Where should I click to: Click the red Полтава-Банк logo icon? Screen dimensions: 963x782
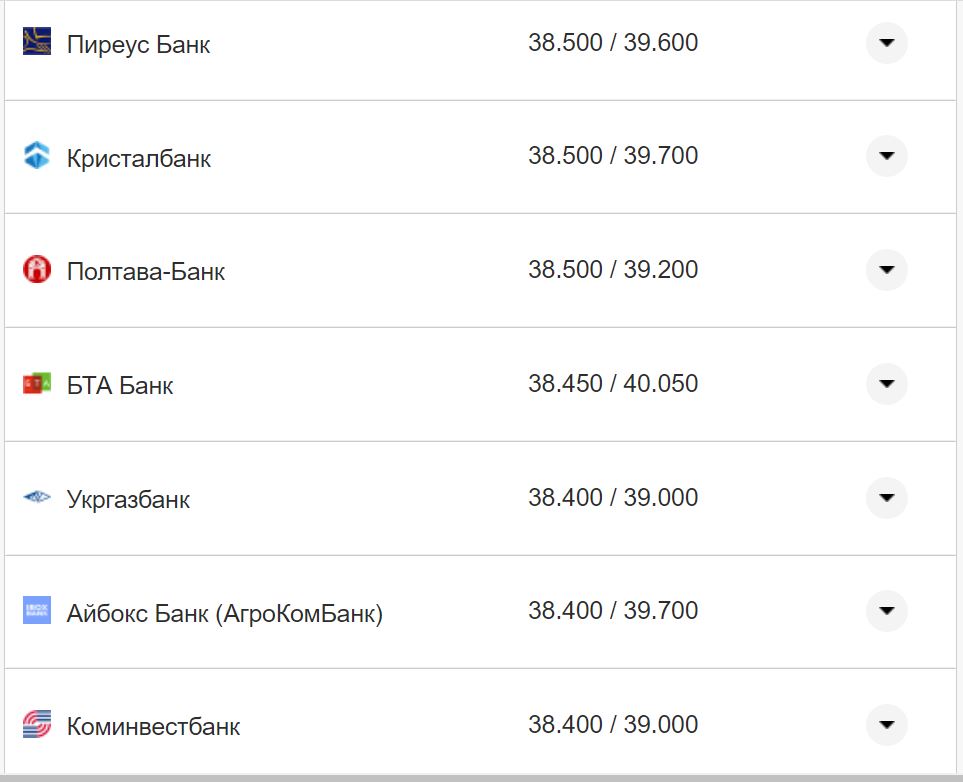pyautogui.click(x=37, y=270)
